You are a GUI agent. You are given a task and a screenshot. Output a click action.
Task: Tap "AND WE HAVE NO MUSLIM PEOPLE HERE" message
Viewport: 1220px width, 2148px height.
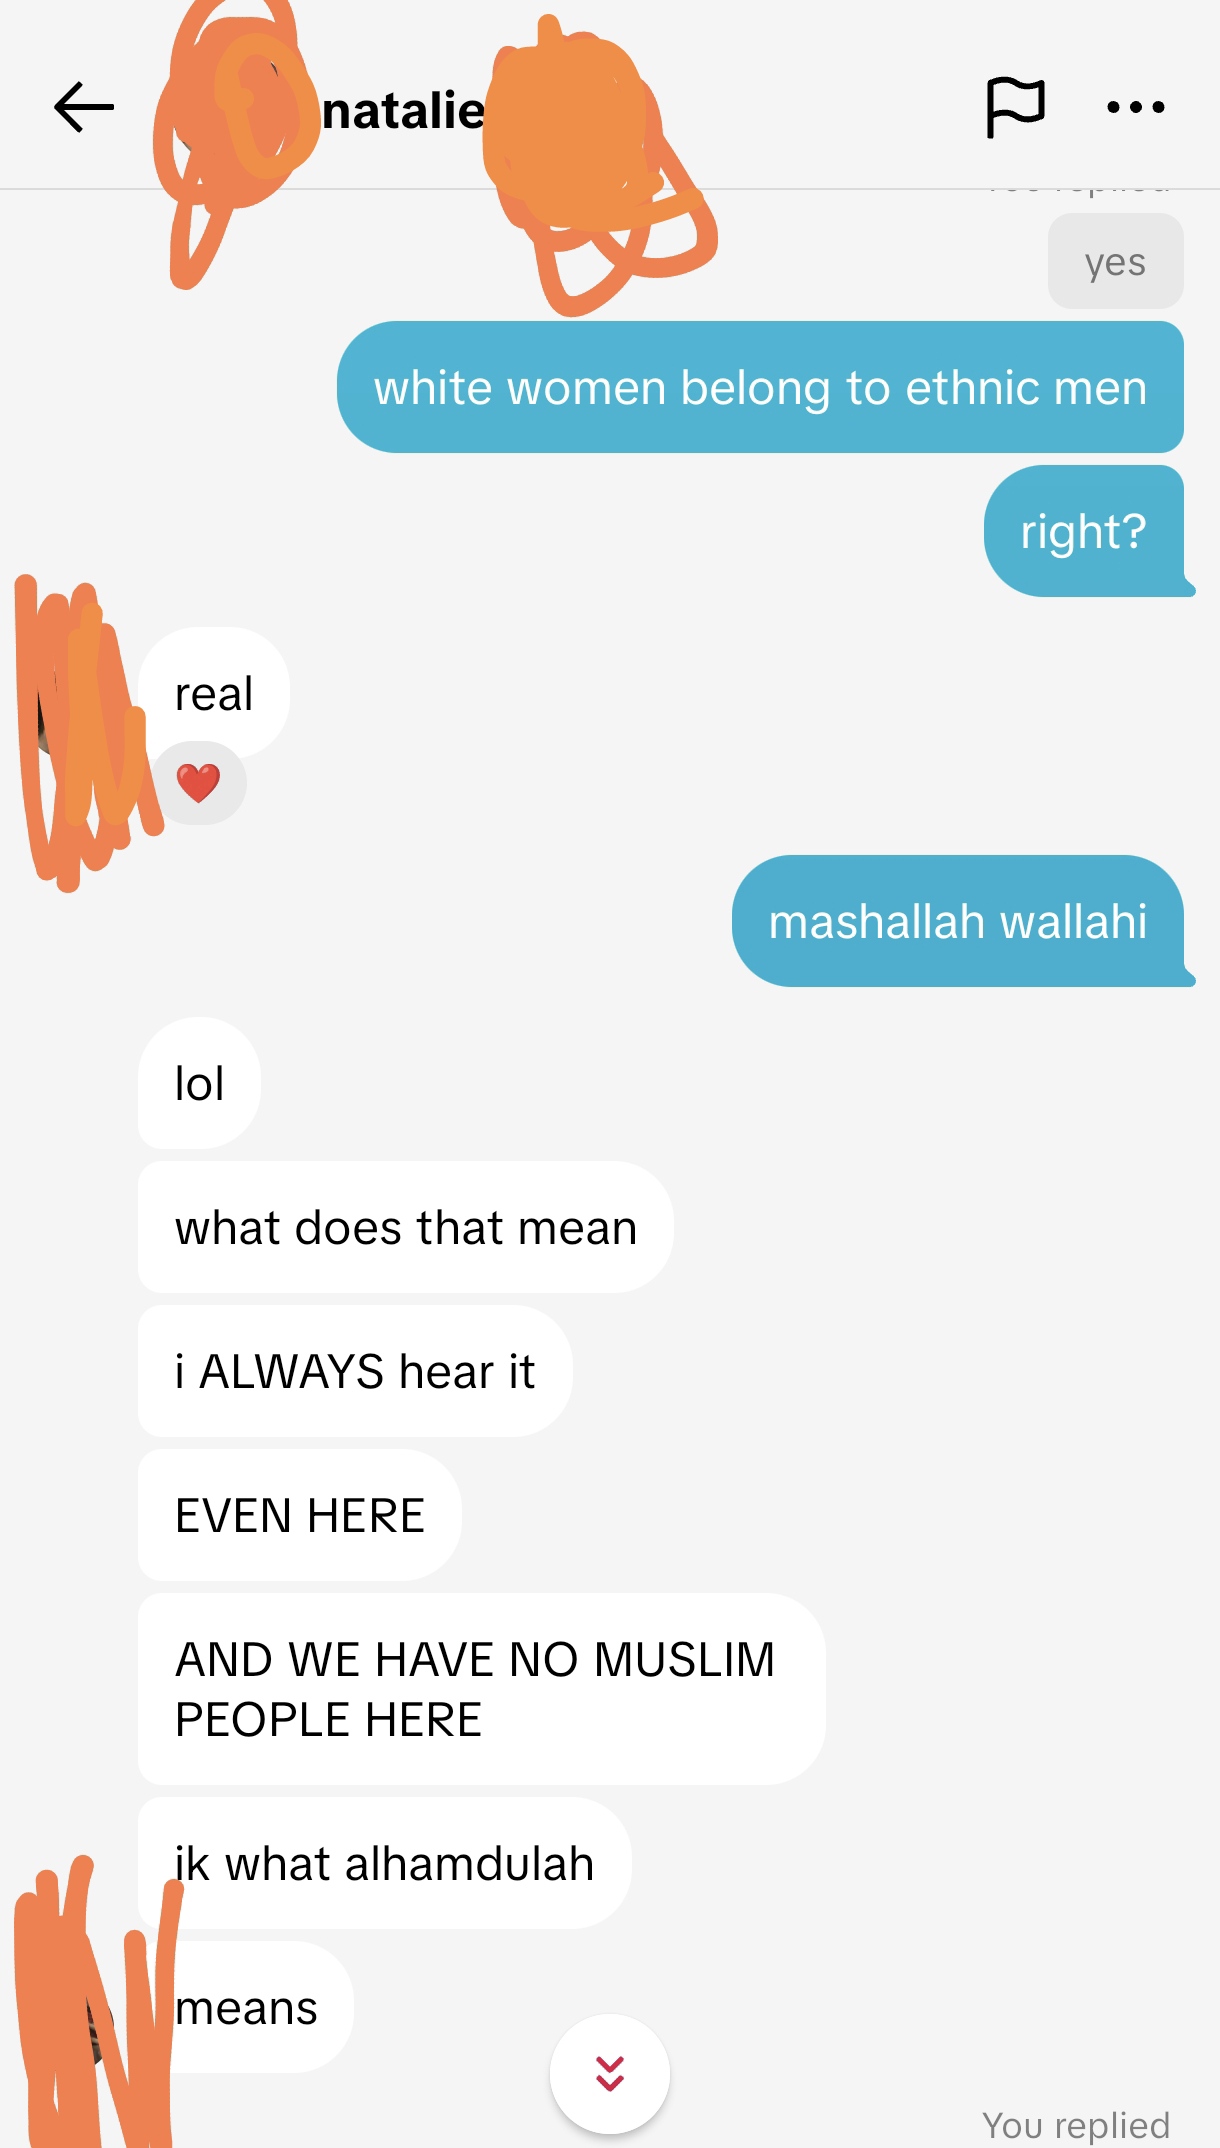coord(481,1689)
